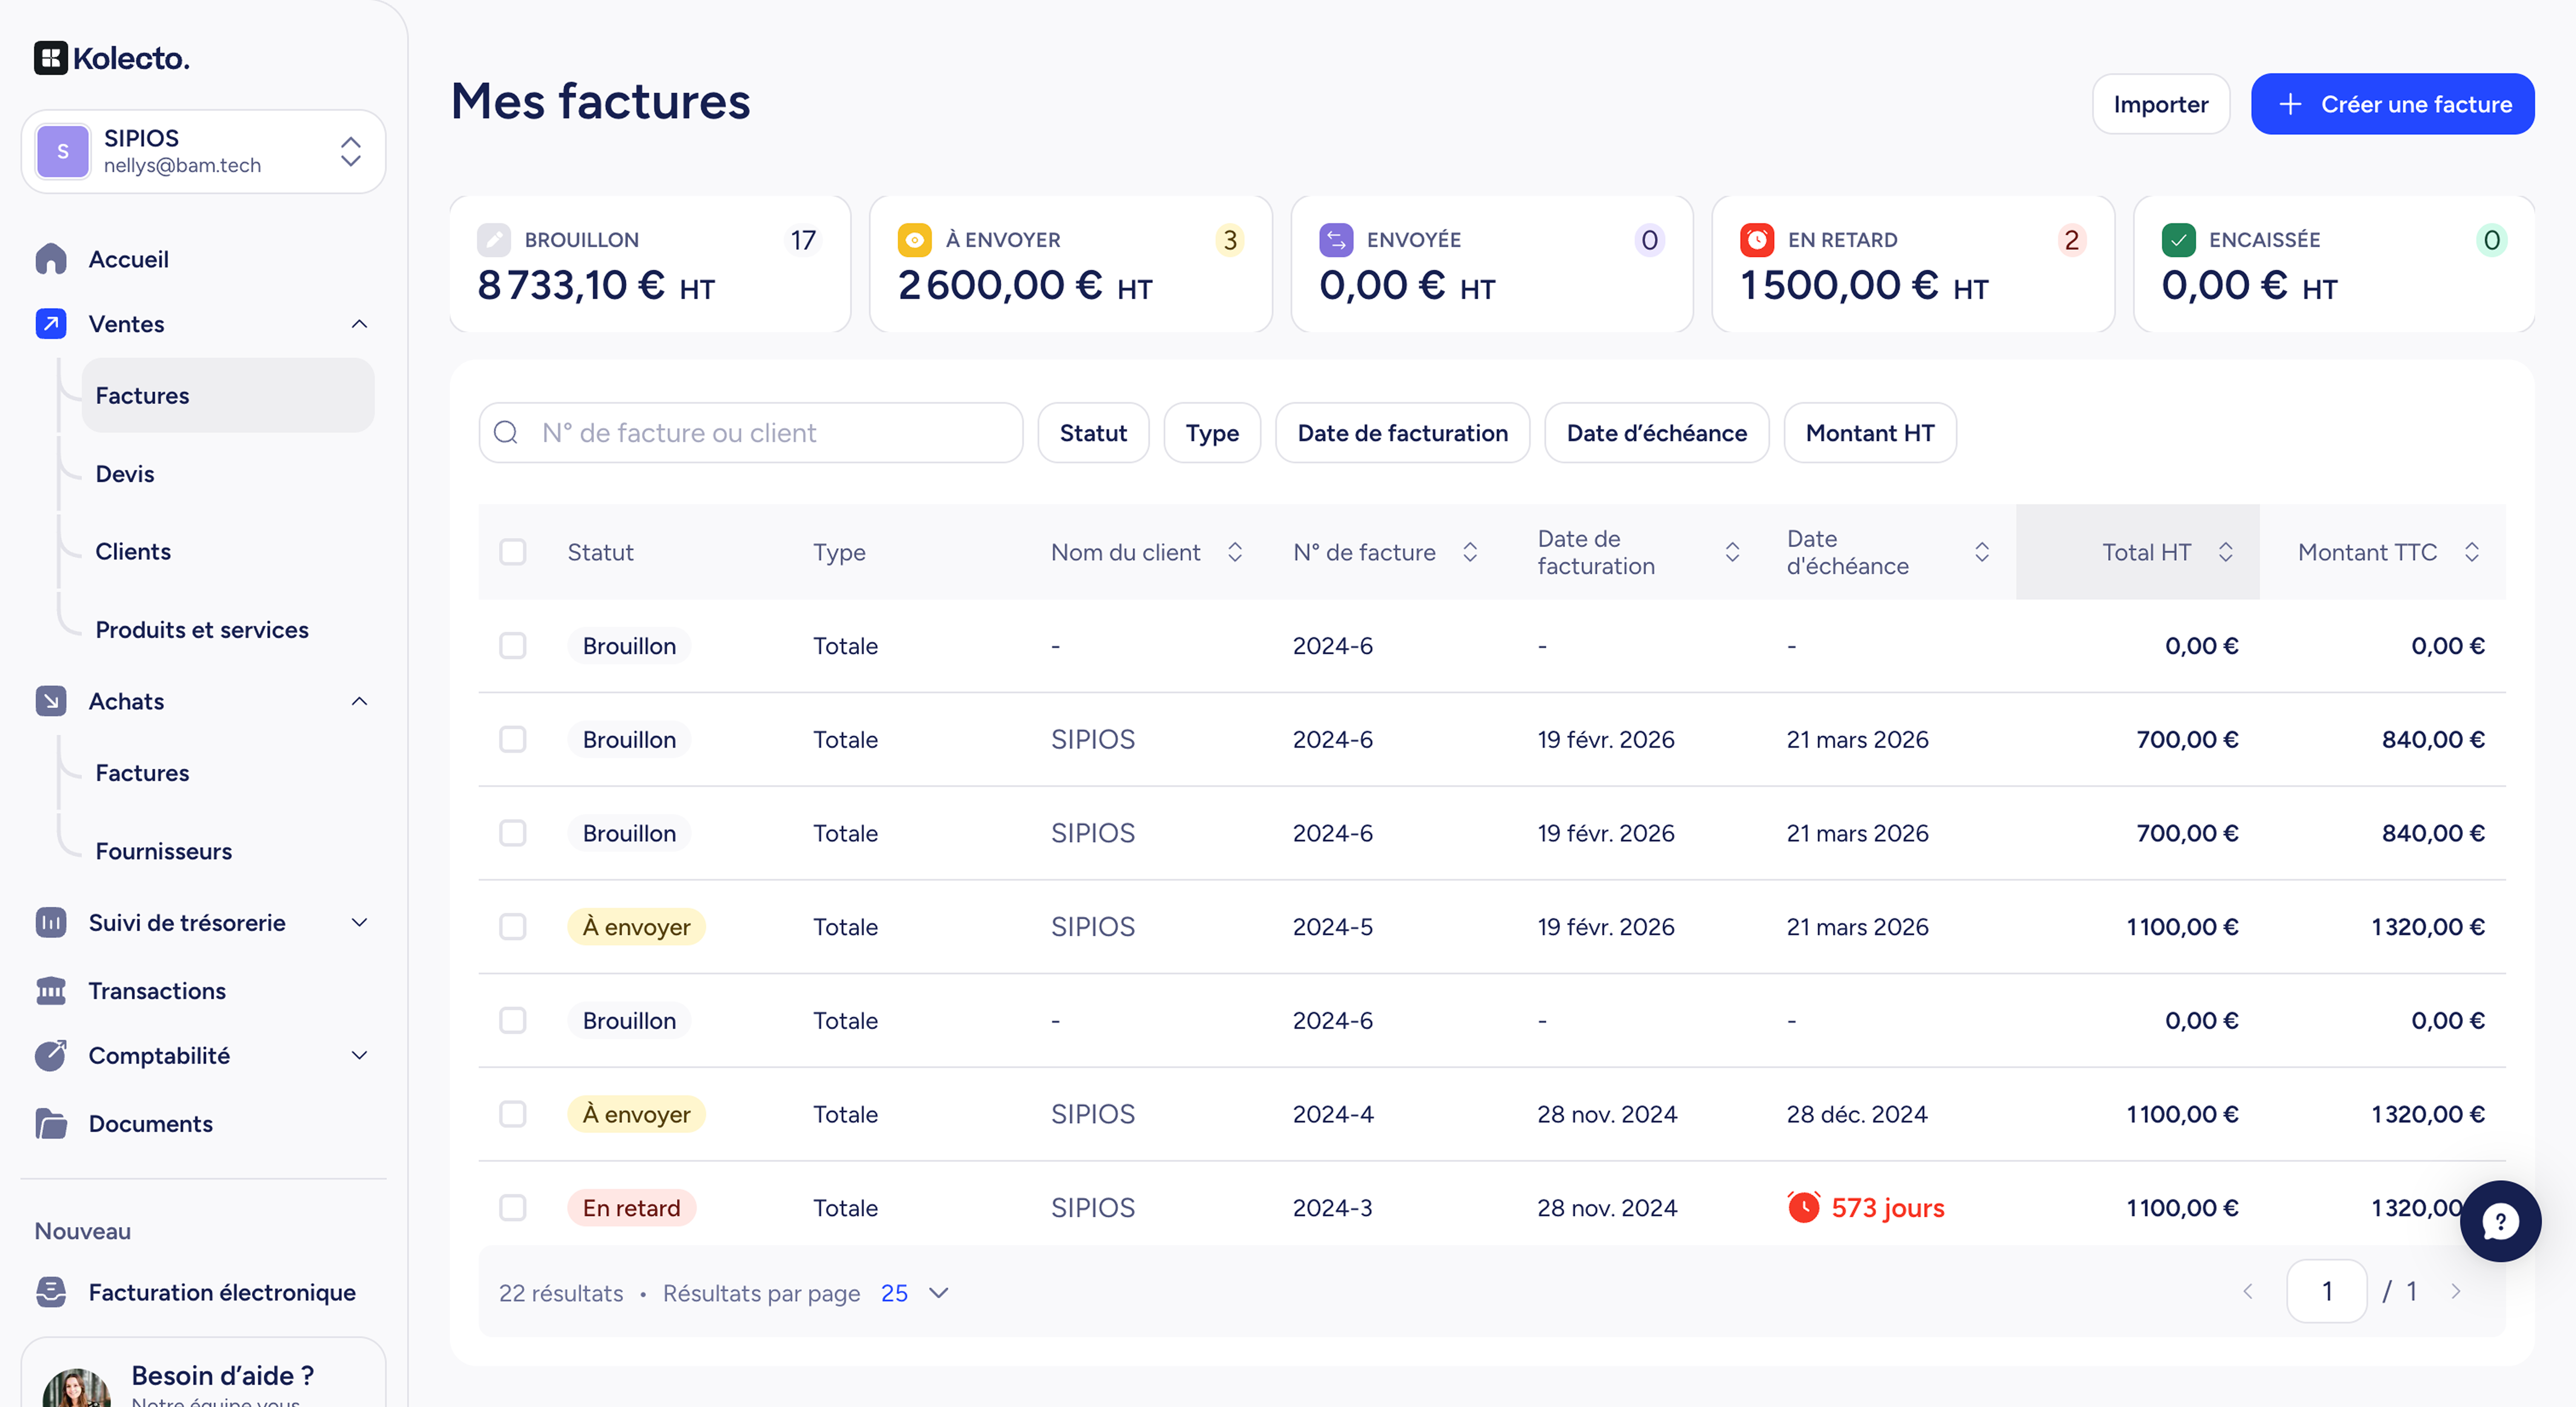
Task: Filter by the Envoyée summary card
Action: [1492, 264]
